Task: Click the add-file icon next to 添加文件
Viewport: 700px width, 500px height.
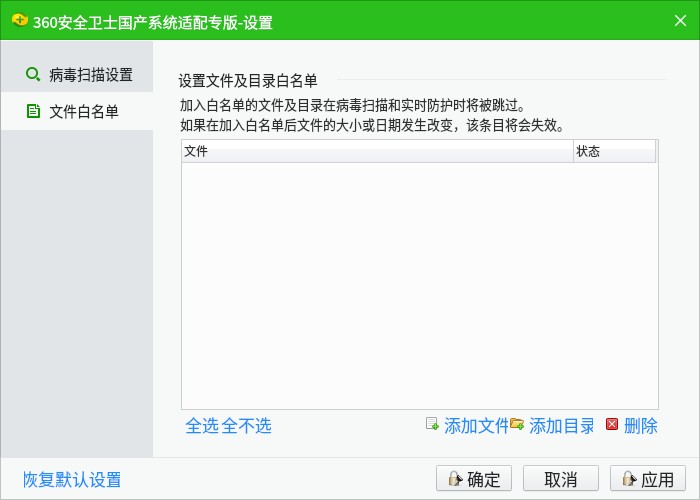Action: click(x=432, y=424)
